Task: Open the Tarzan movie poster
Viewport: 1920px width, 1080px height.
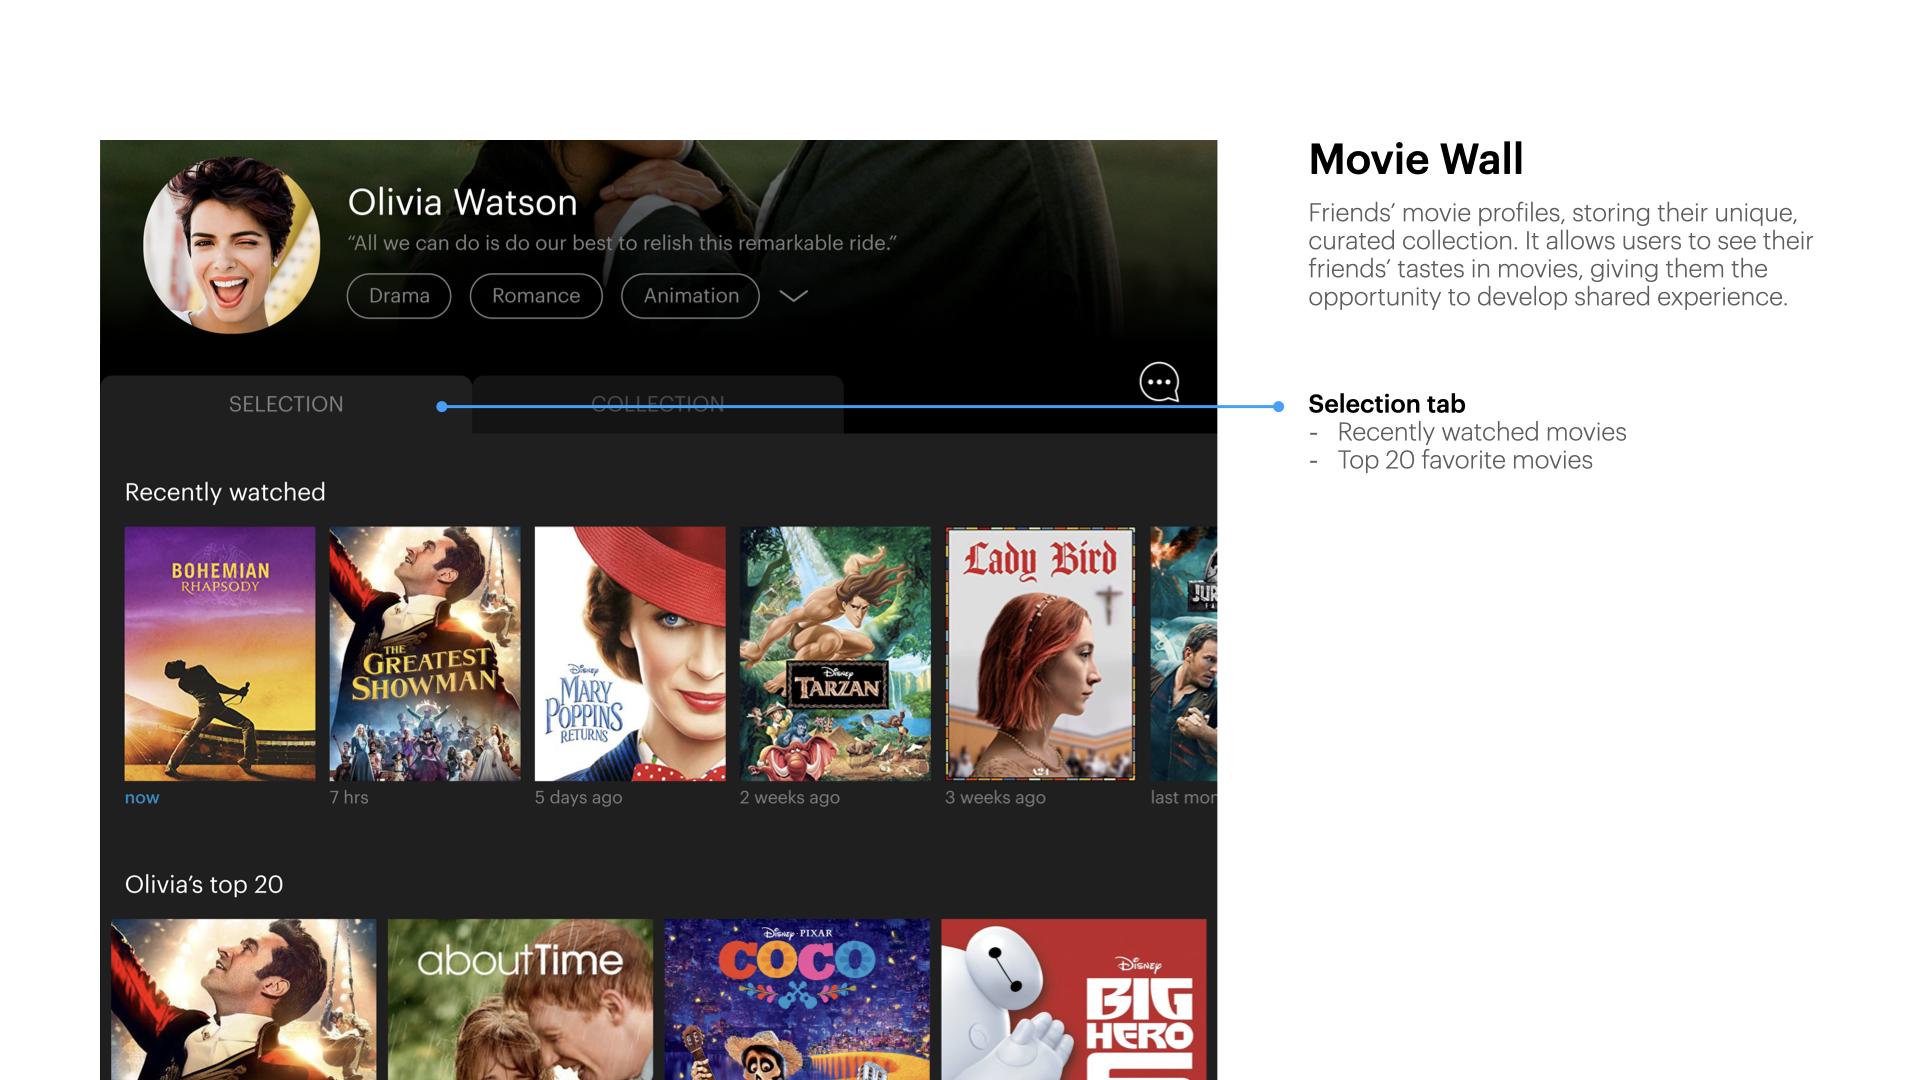Action: [x=835, y=654]
